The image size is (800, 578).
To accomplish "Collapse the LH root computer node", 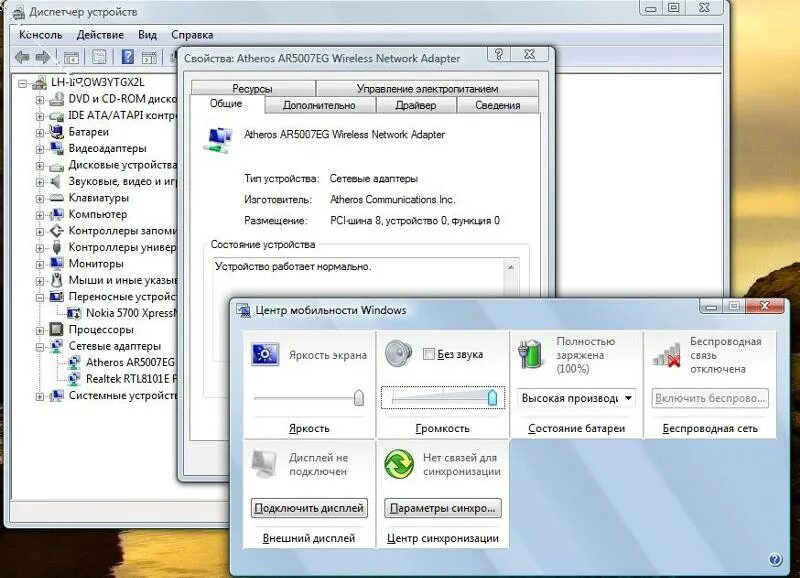I will (x=22, y=83).
